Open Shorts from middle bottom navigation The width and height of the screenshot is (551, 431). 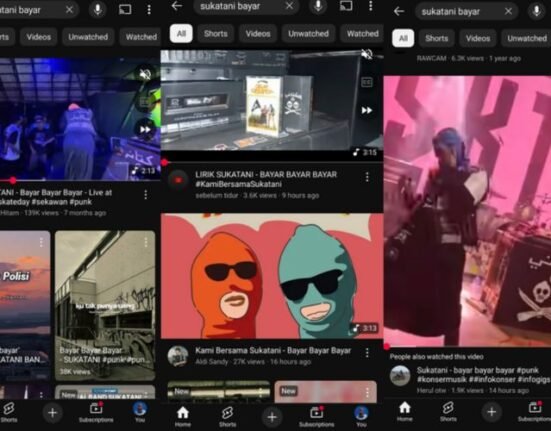[x=228, y=417]
